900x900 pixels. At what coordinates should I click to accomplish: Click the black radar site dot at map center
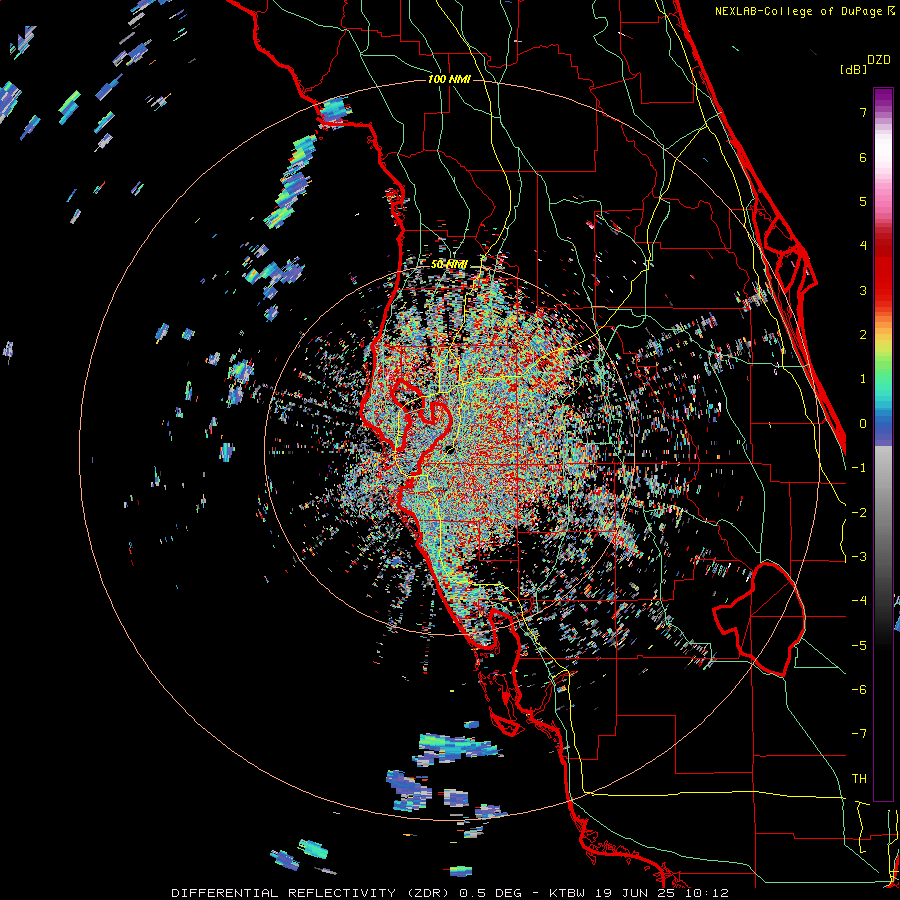click(x=449, y=449)
